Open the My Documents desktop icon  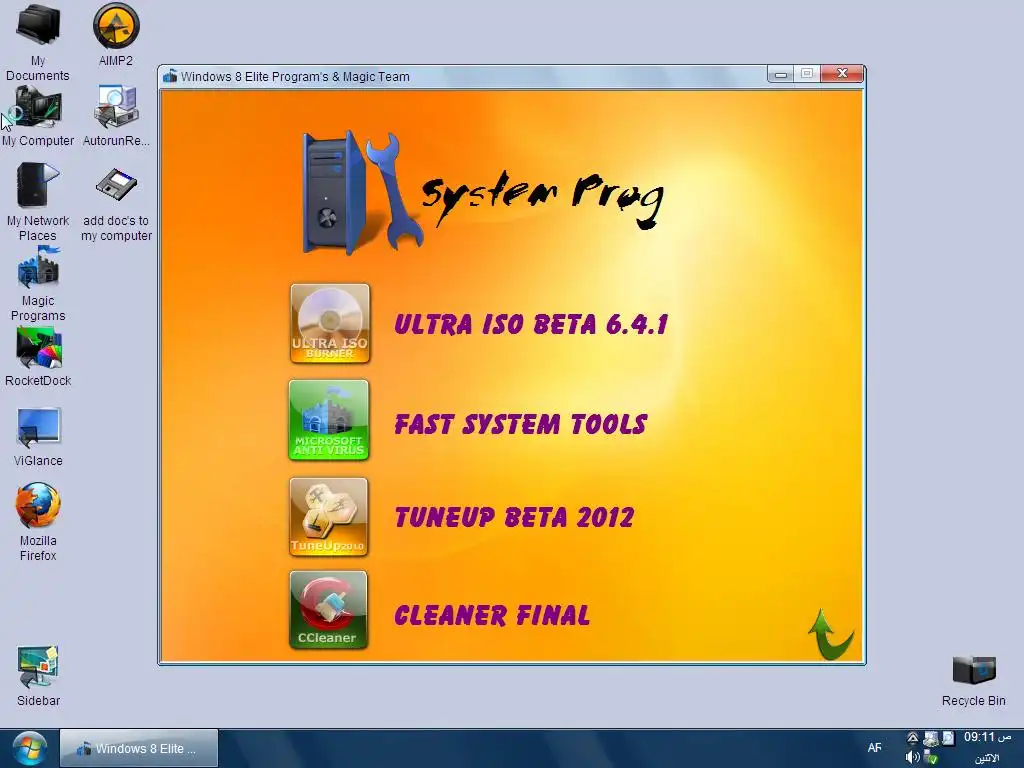tap(38, 42)
